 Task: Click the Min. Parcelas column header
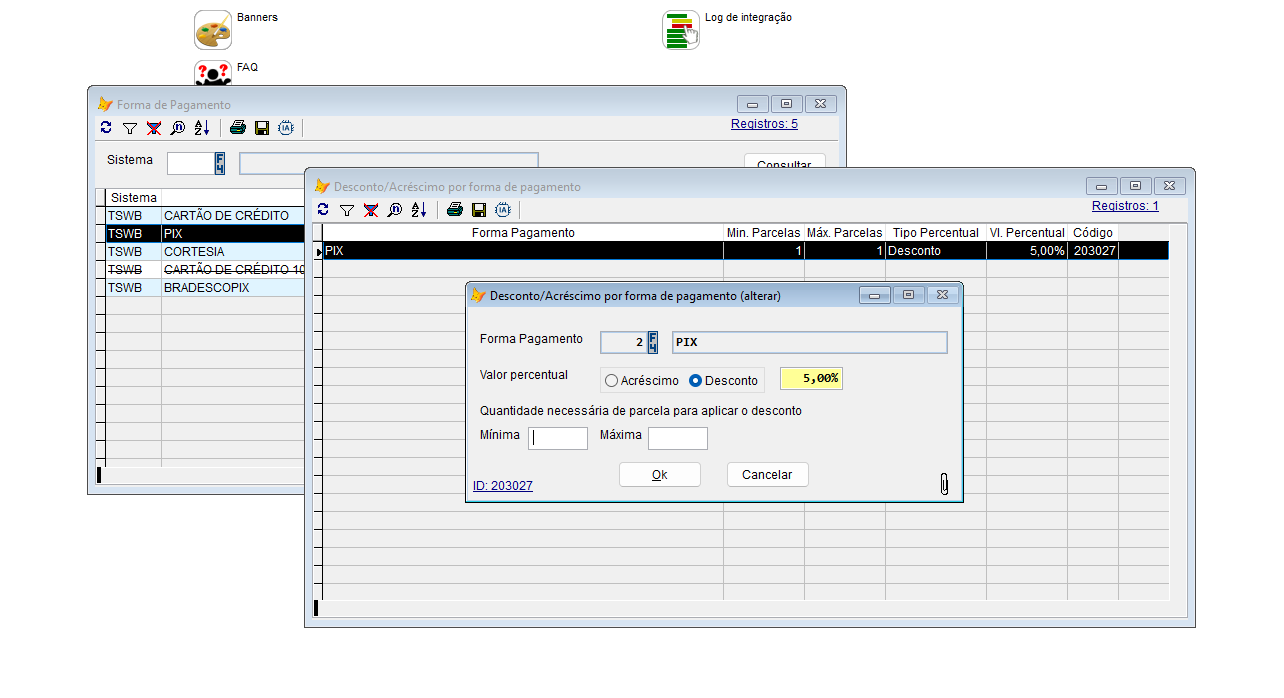pos(764,233)
